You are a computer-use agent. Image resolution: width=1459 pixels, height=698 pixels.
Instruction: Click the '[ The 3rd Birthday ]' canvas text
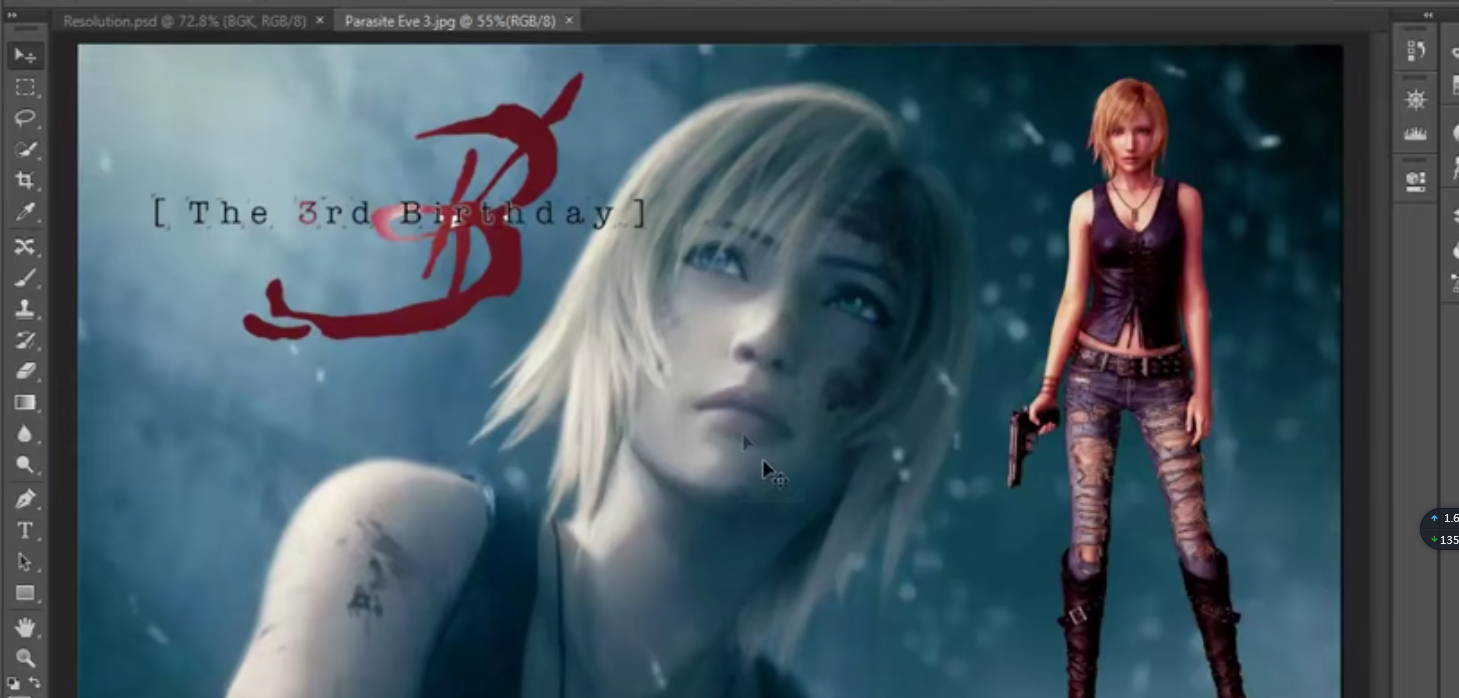pyautogui.click(x=399, y=213)
